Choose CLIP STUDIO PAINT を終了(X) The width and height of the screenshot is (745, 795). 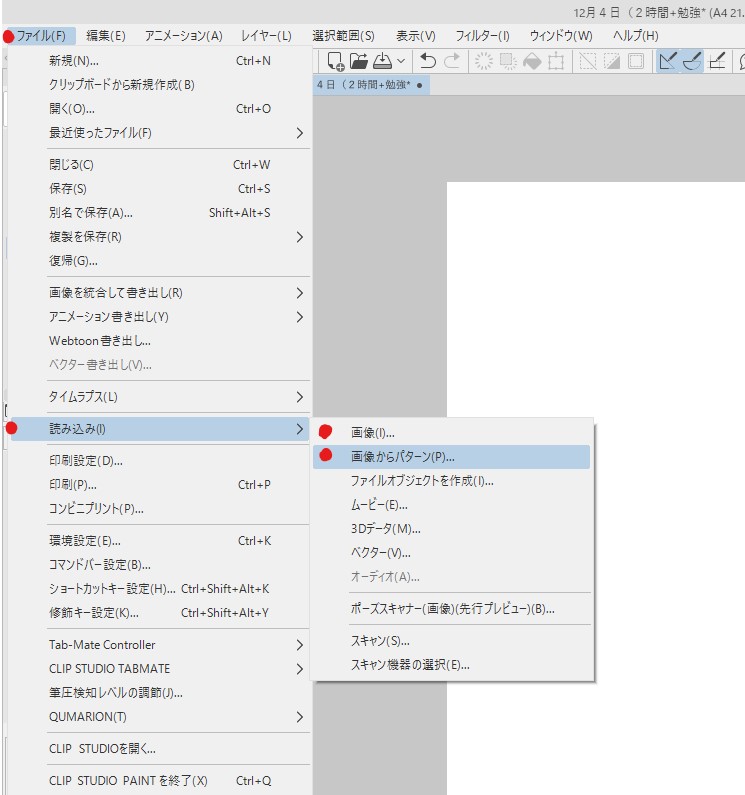pyautogui.click(x=160, y=781)
